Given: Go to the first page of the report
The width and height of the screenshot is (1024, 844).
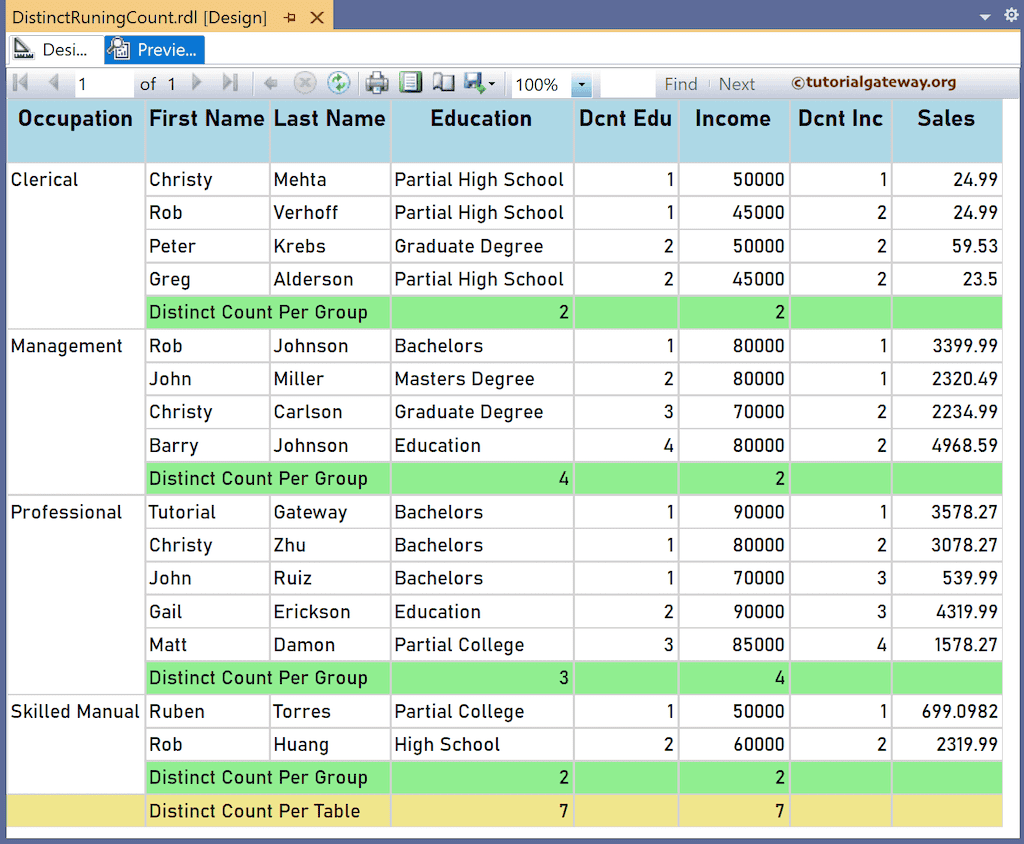Looking at the screenshot, I should [19, 84].
